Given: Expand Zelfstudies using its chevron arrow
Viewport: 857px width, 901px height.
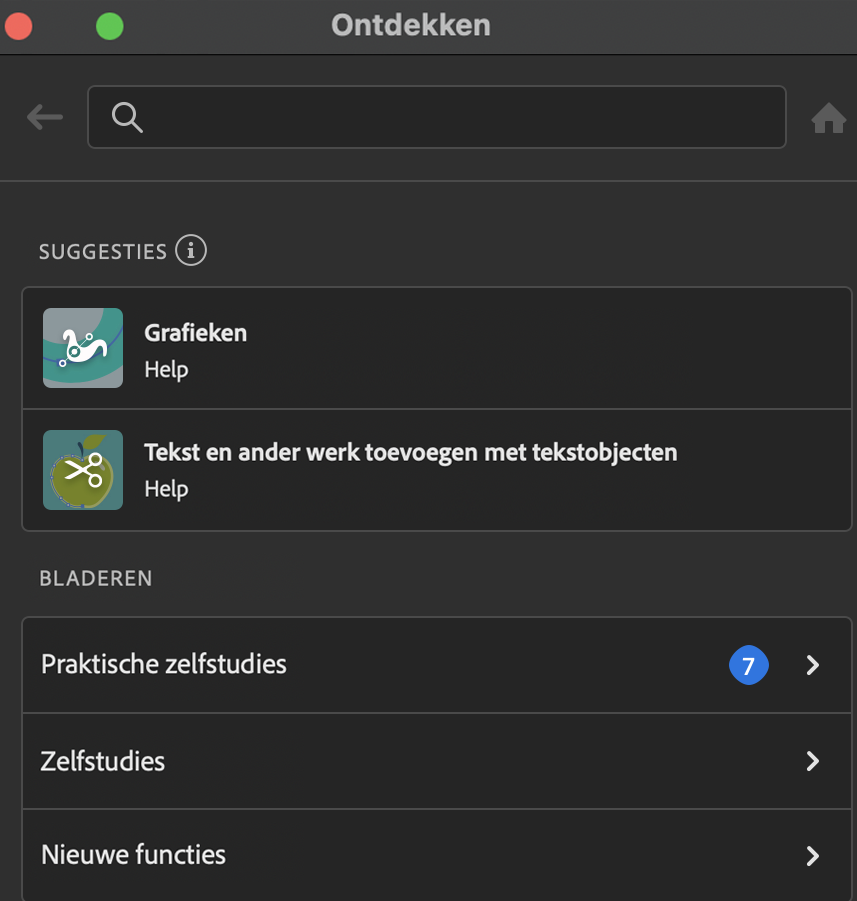Looking at the screenshot, I should click(x=813, y=762).
